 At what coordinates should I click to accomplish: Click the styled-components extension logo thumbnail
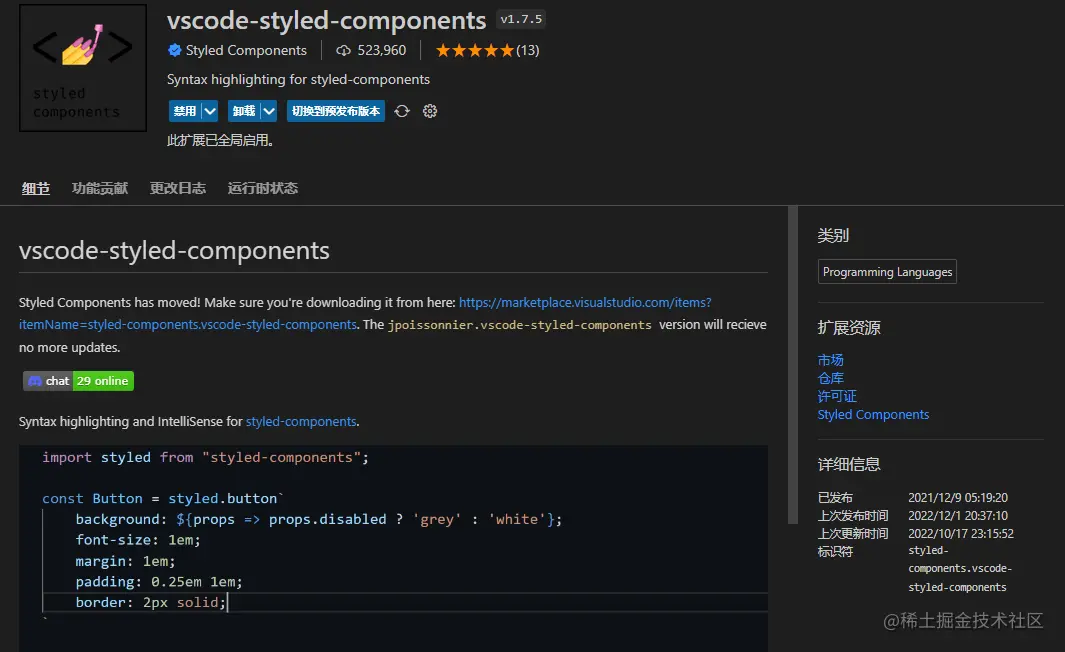tap(83, 68)
